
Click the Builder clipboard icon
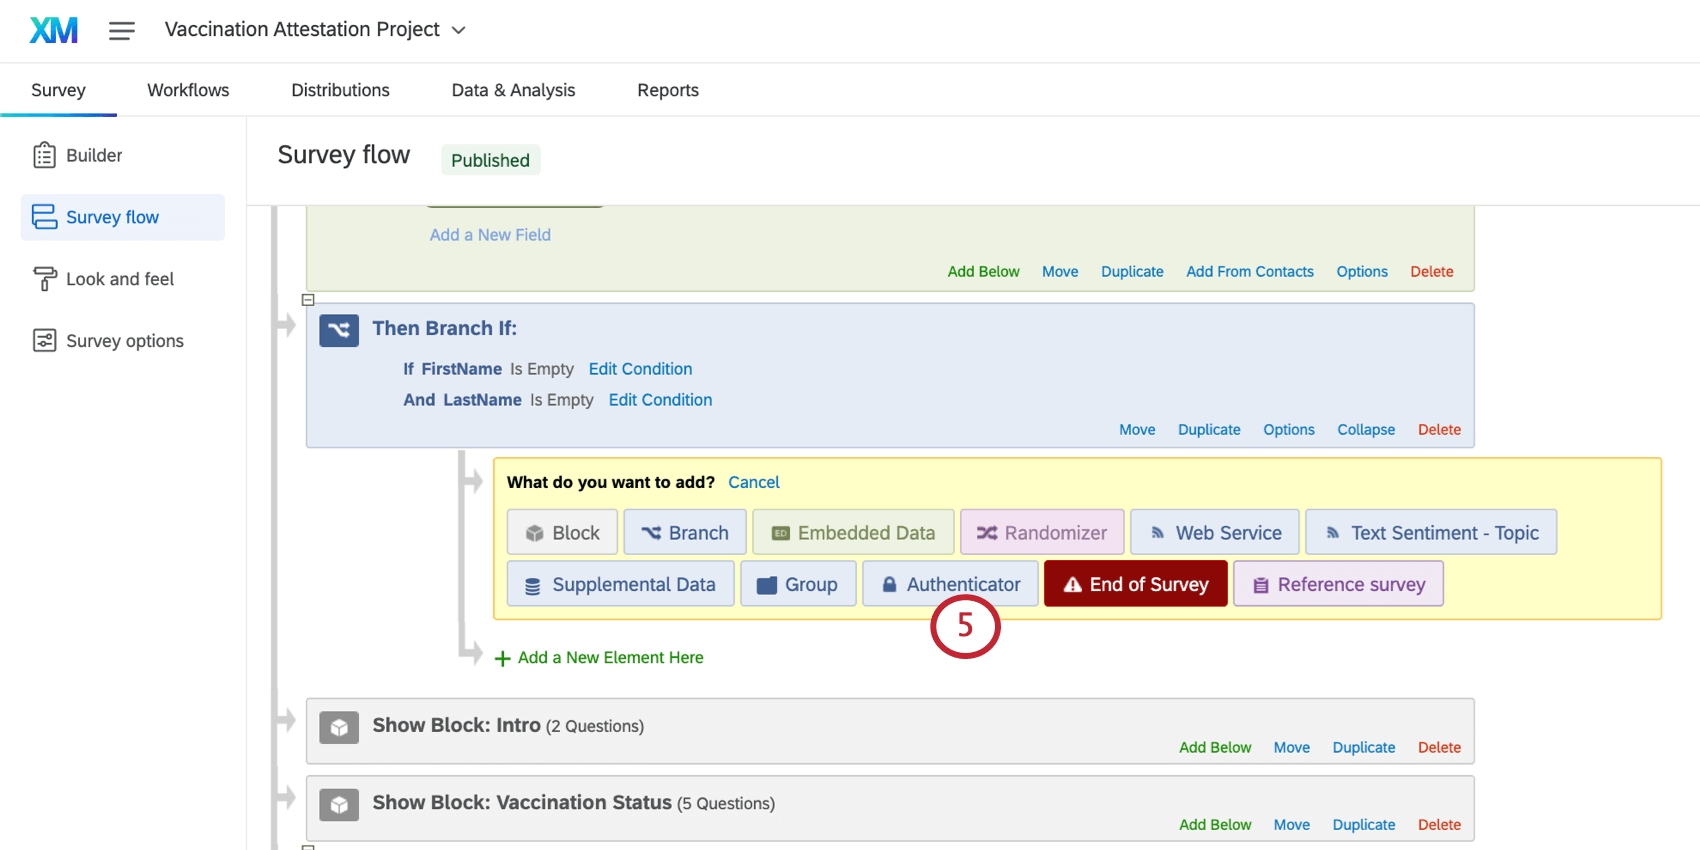click(44, 155)
